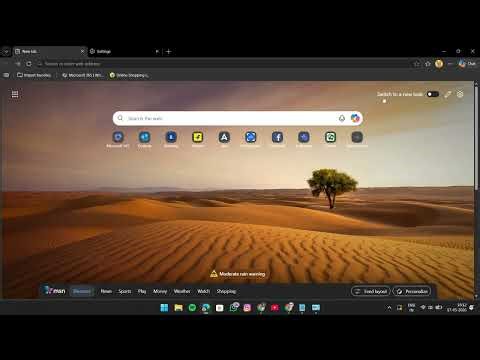Select the Weather feed tab
Viewport: 480px width, 360px height.
pyautogui.click(x=182, y=291)
